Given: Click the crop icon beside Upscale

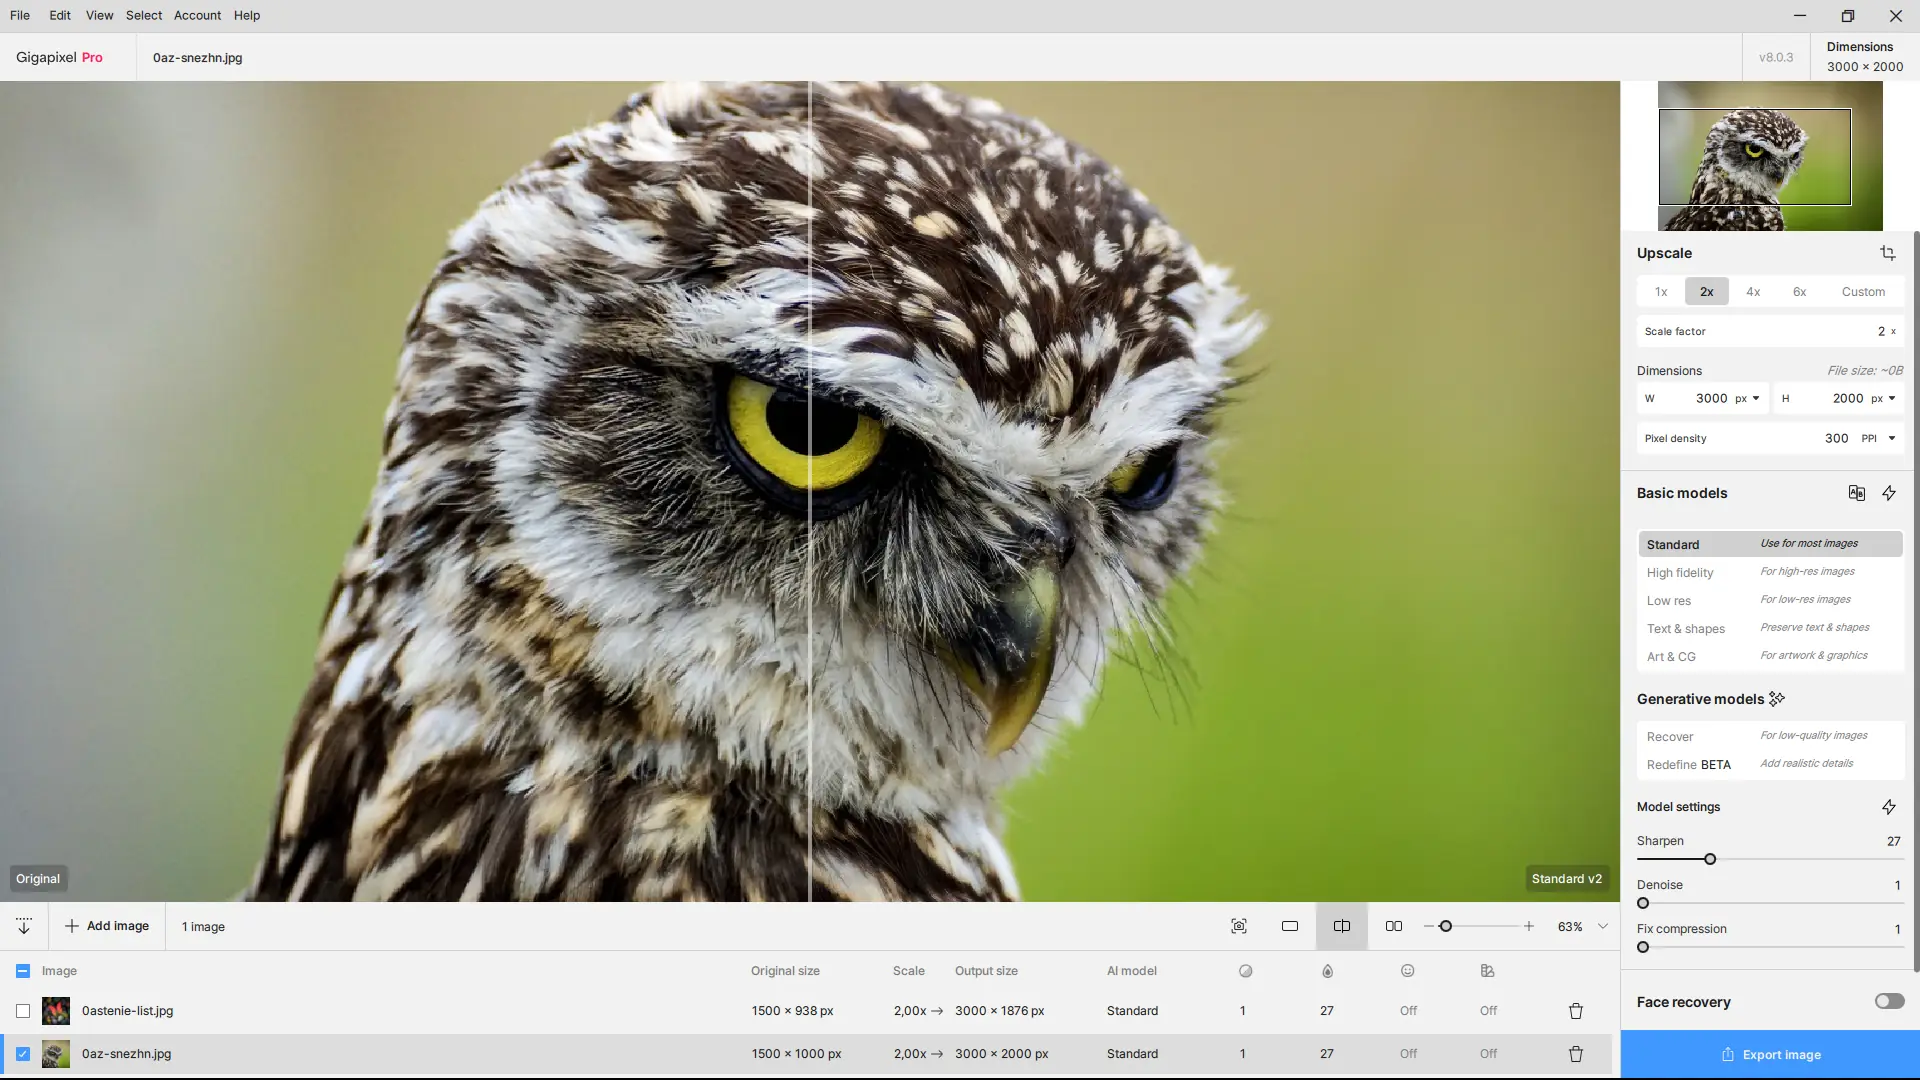Looking at the screenshot, I should point(1887,253).
